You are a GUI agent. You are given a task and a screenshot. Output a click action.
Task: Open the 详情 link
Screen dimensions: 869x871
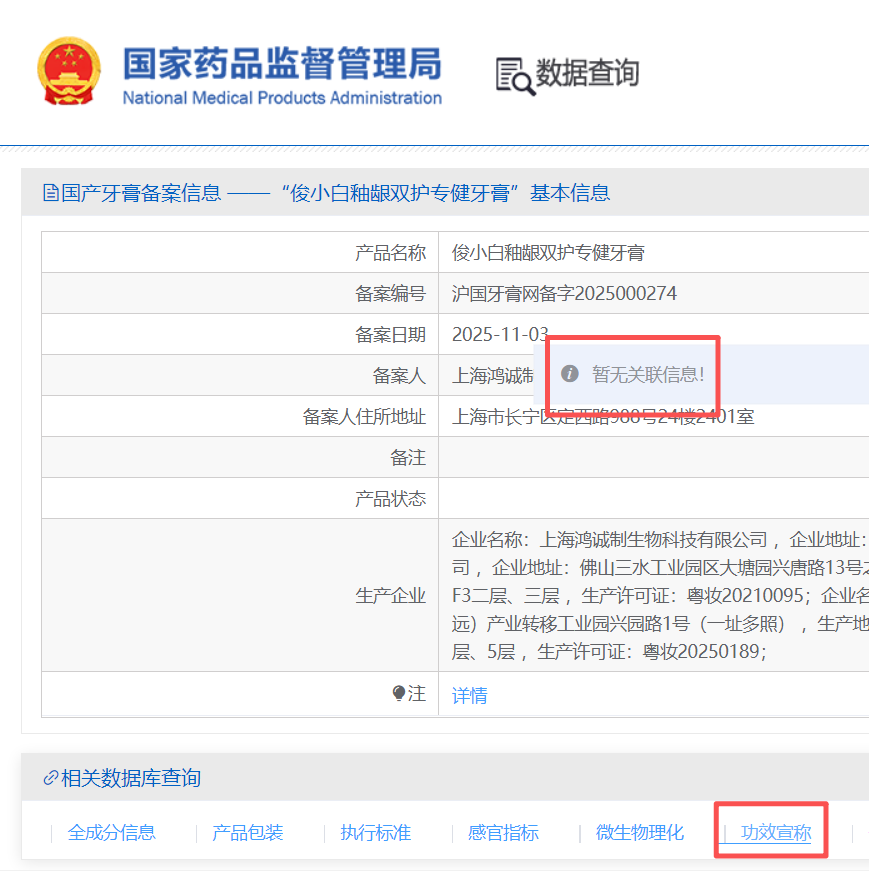tap(470, 695)
